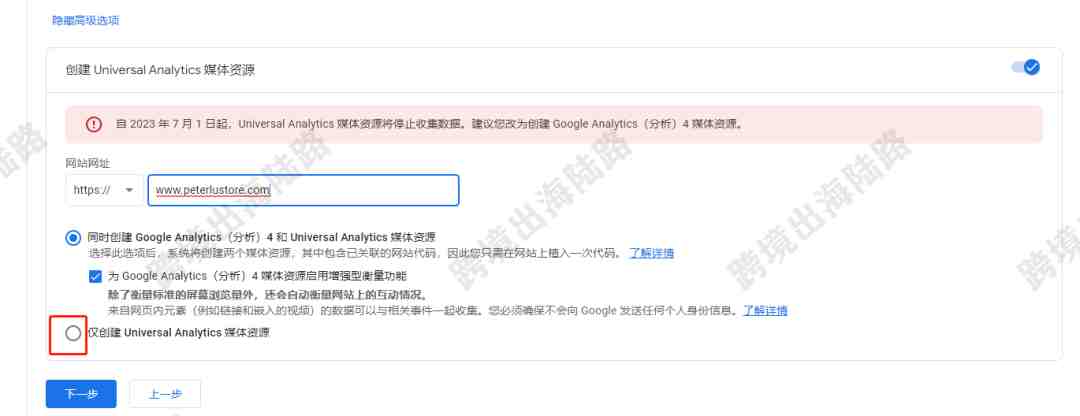Select the 仅创建 Universal Analytics 媒体资源 radio button
This screenshot has height=416, width=1080.
coord(73,333)
